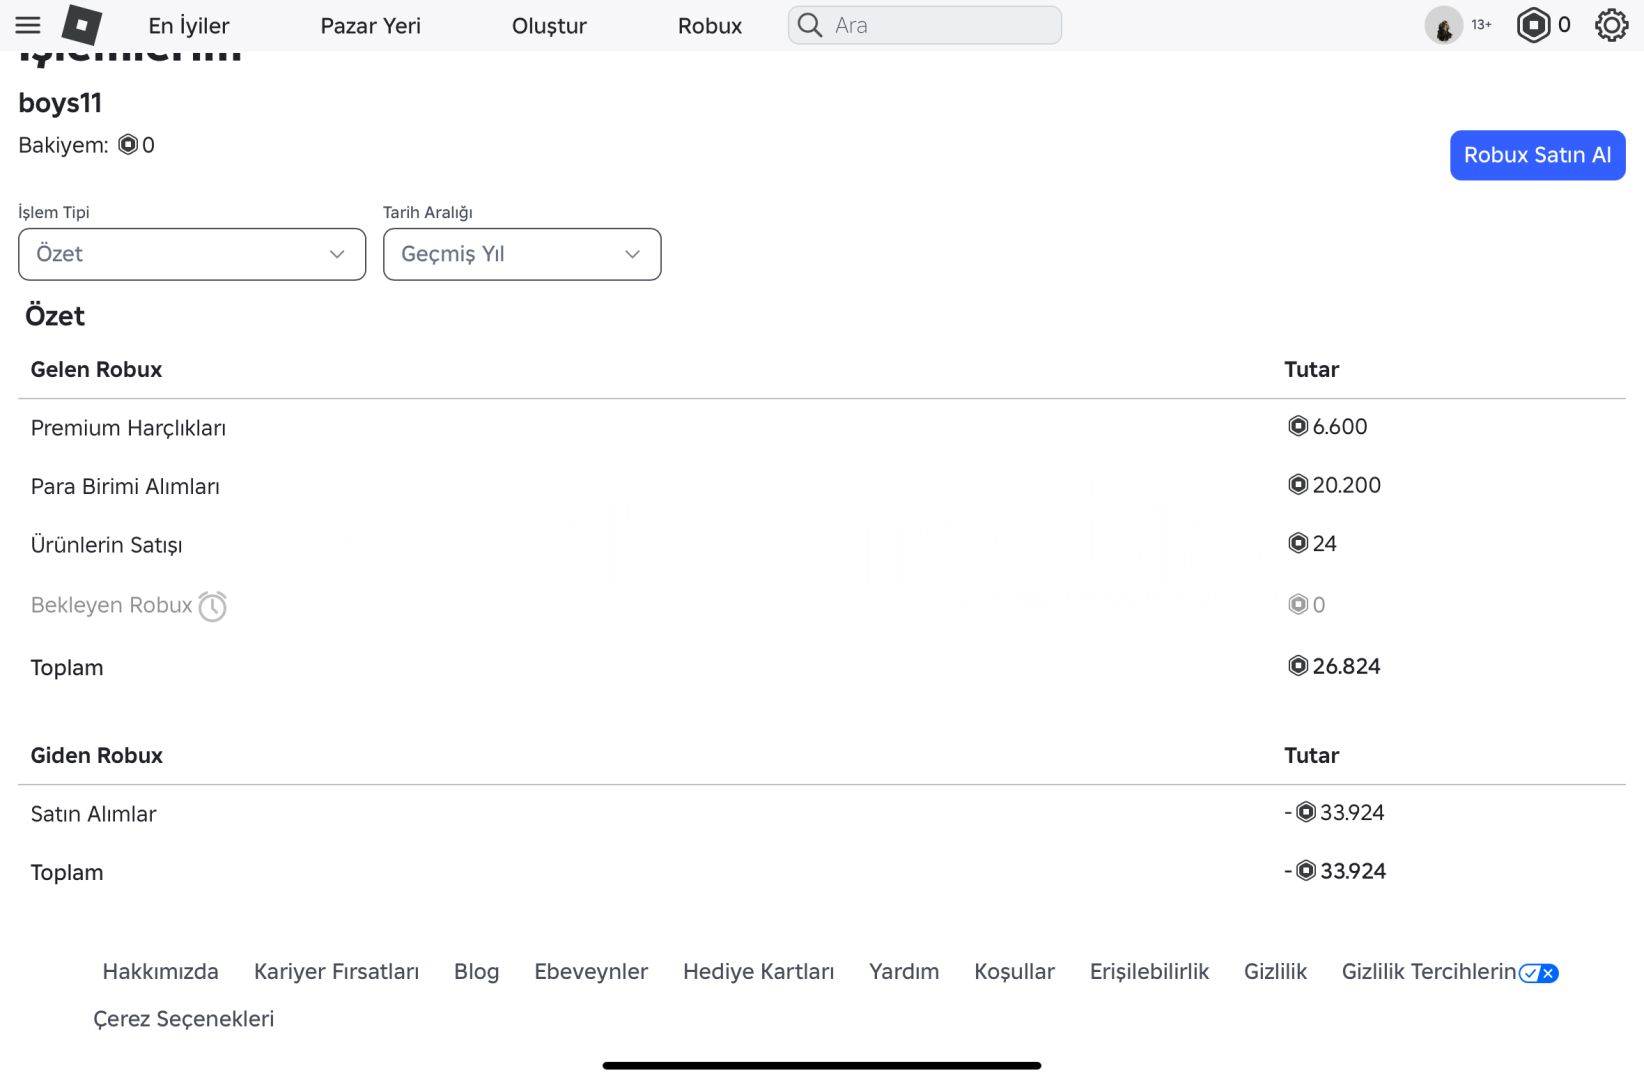Click the Roblox logo home icon

[82, 25]
